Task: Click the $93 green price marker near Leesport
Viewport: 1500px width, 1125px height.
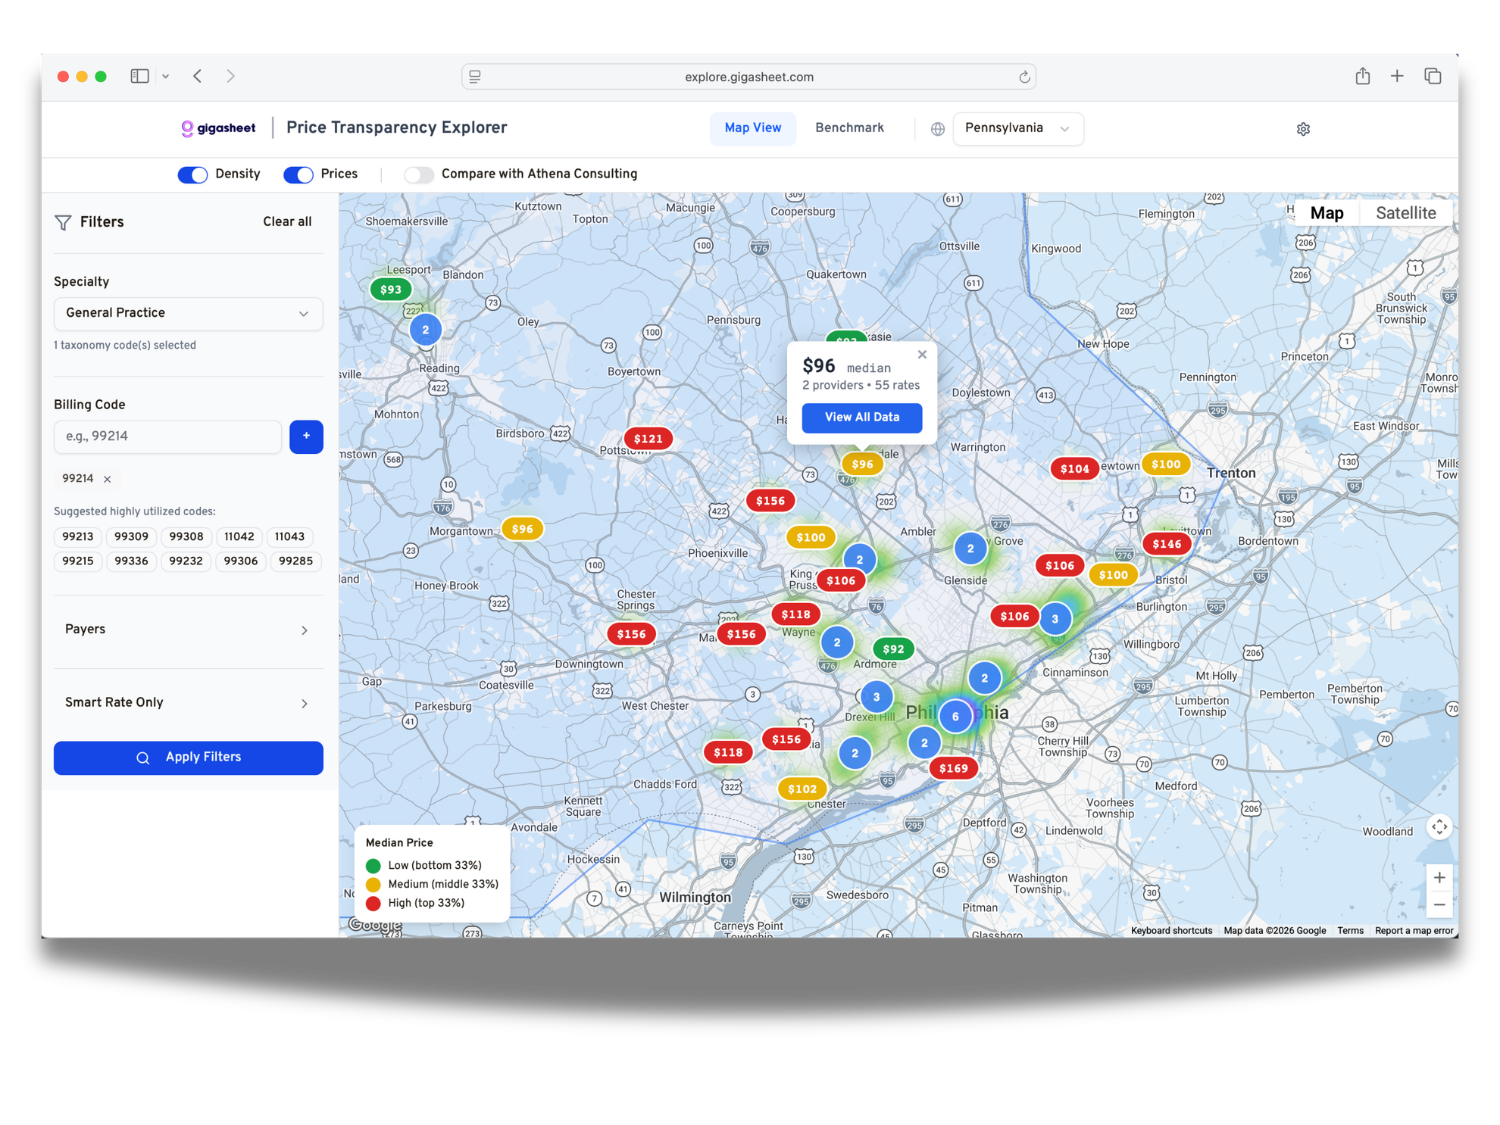Action: [391, 290]
